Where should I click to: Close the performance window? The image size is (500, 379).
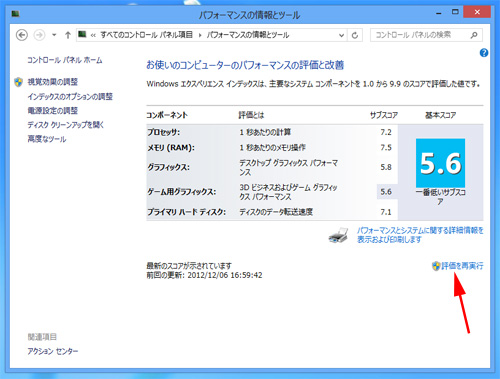[477, 12]
